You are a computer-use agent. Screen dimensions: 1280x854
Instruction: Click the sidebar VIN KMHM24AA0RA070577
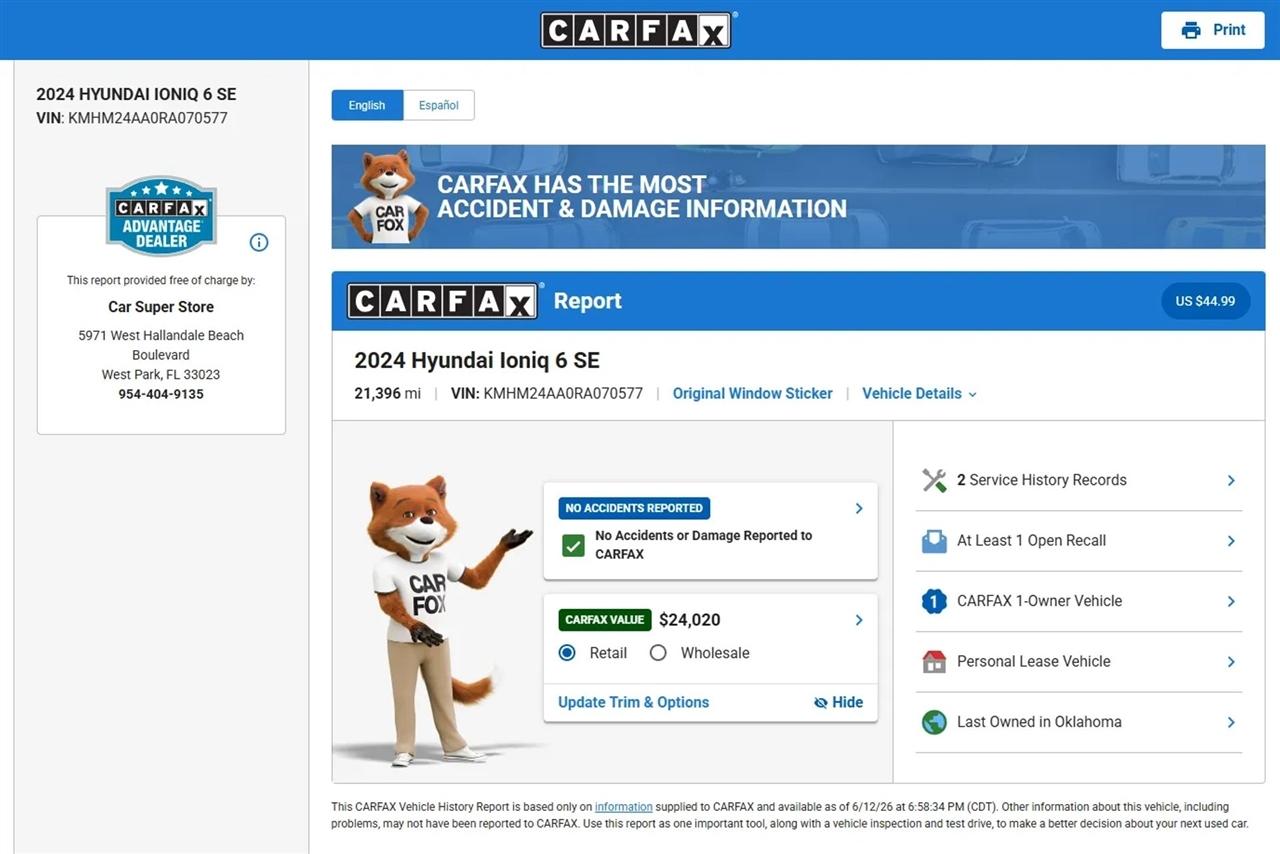[x=148, y=118]
